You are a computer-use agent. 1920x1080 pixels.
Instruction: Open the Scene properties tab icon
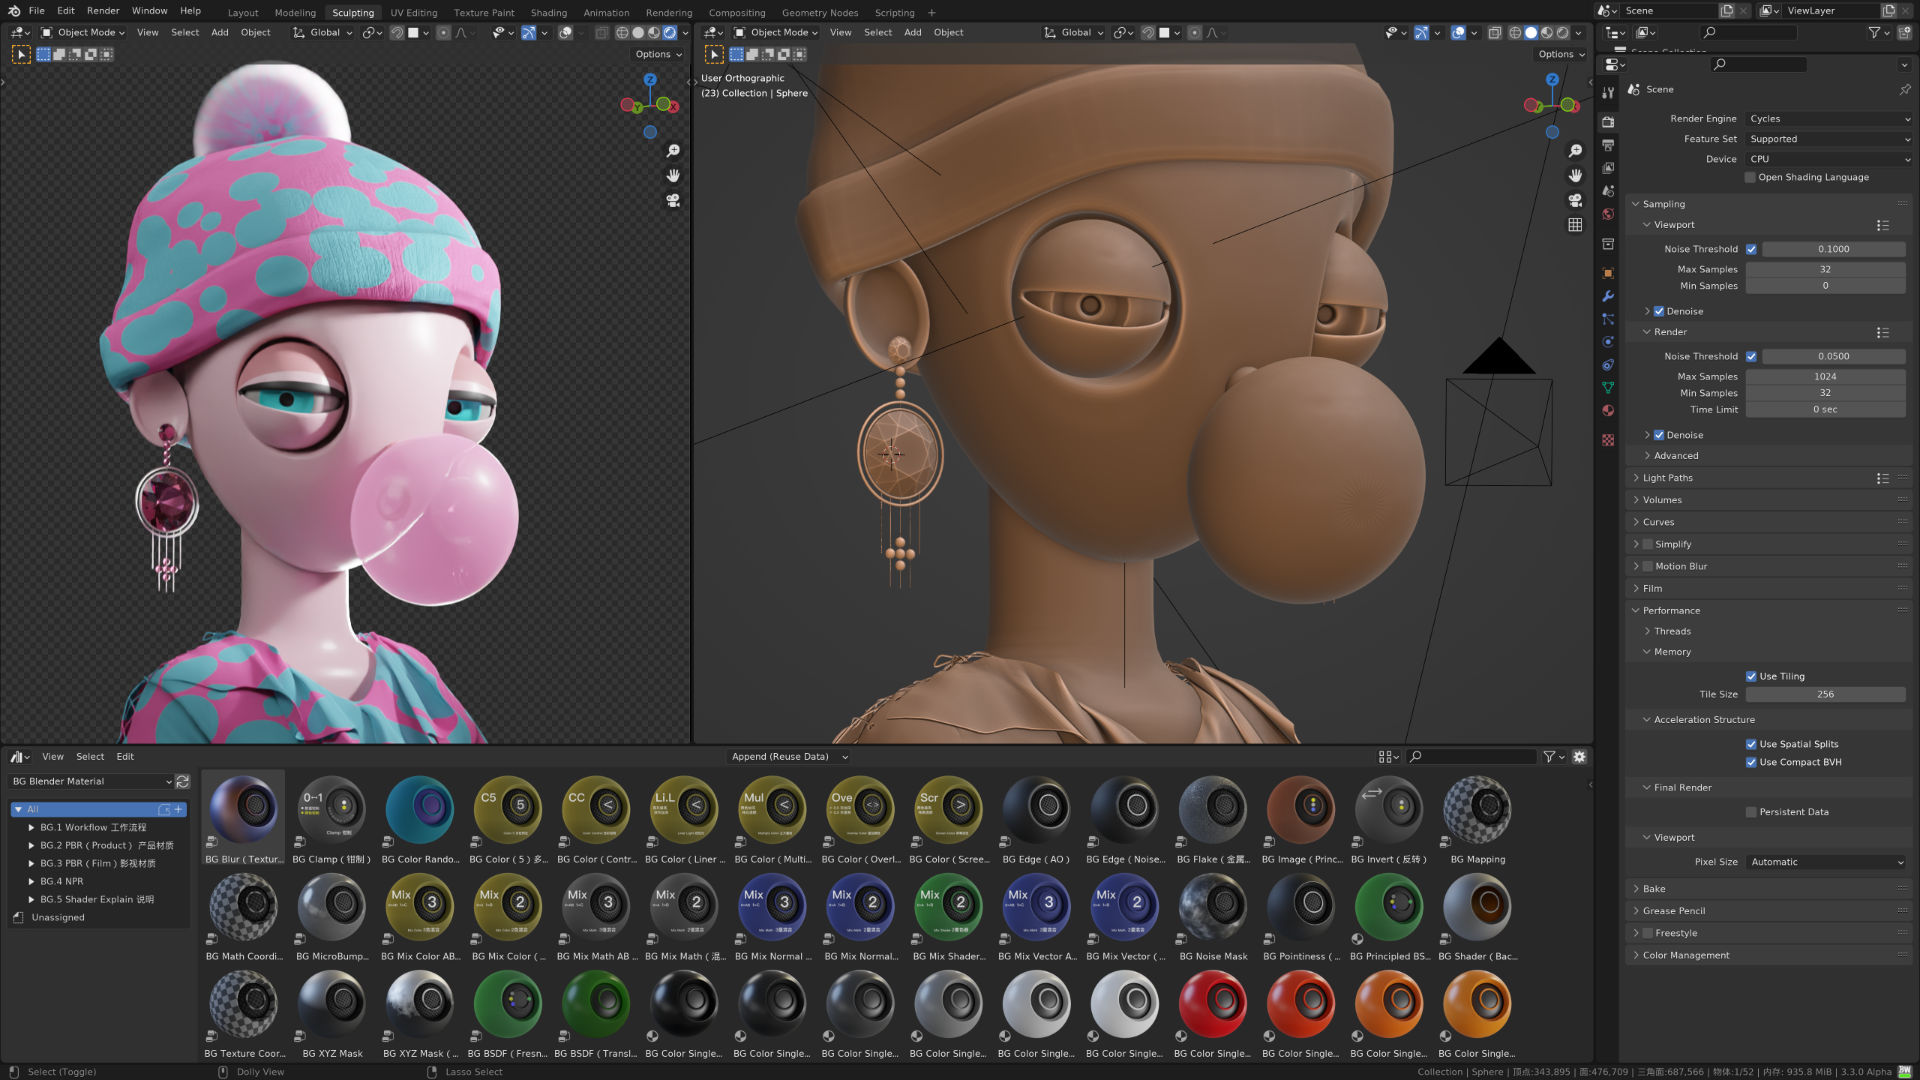pyautogui.click(x=1608, y=191)
